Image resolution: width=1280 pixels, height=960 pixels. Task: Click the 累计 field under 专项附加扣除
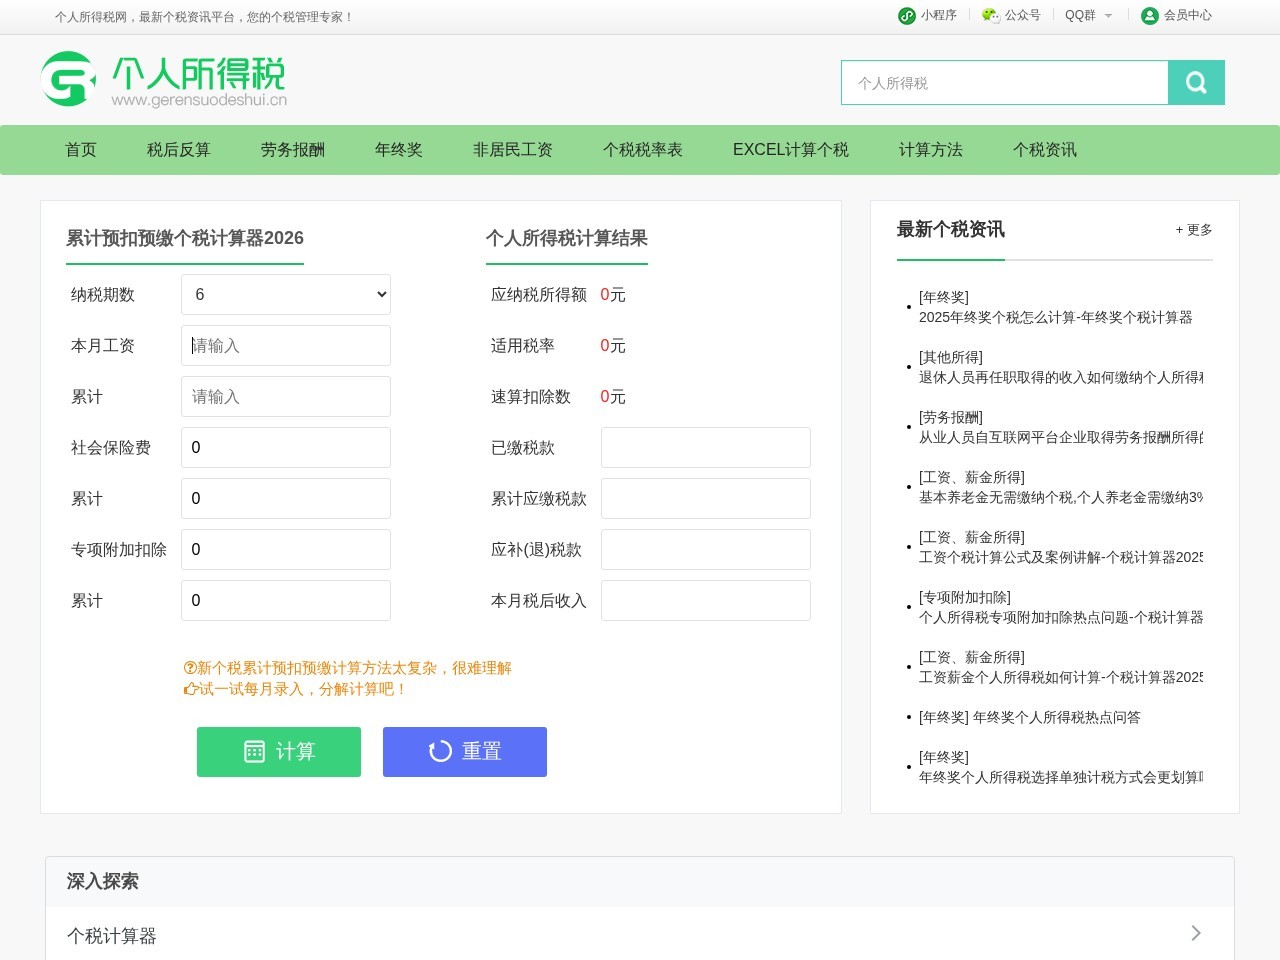[286, 600]
